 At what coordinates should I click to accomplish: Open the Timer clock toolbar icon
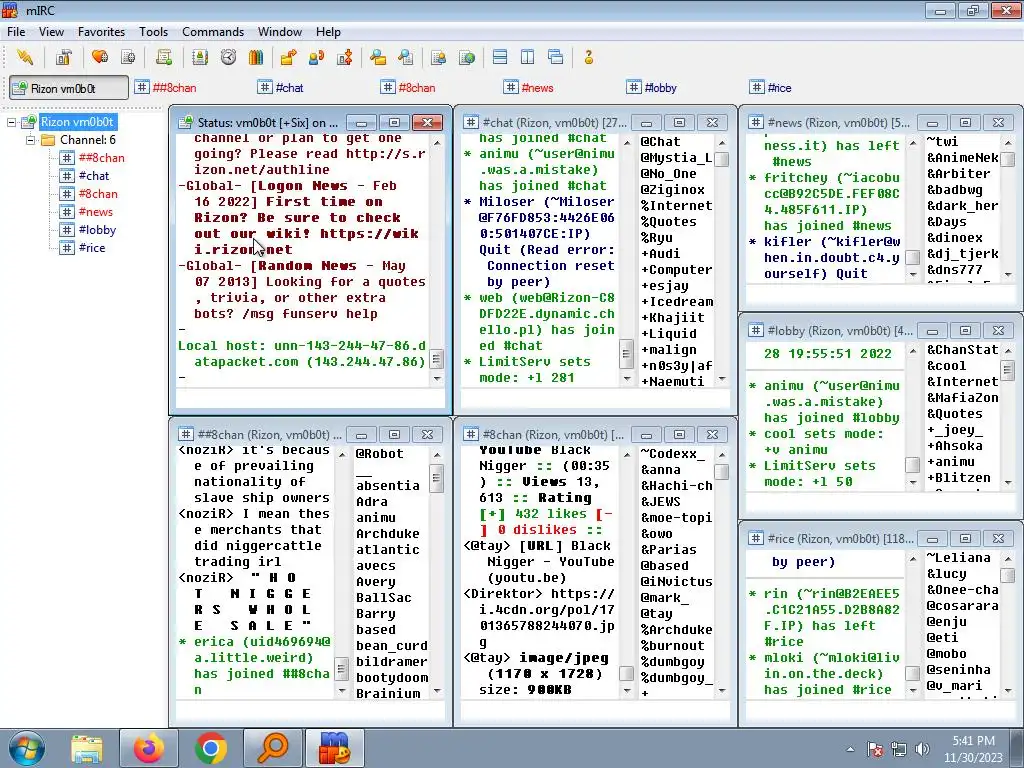(x=228, y=57)
